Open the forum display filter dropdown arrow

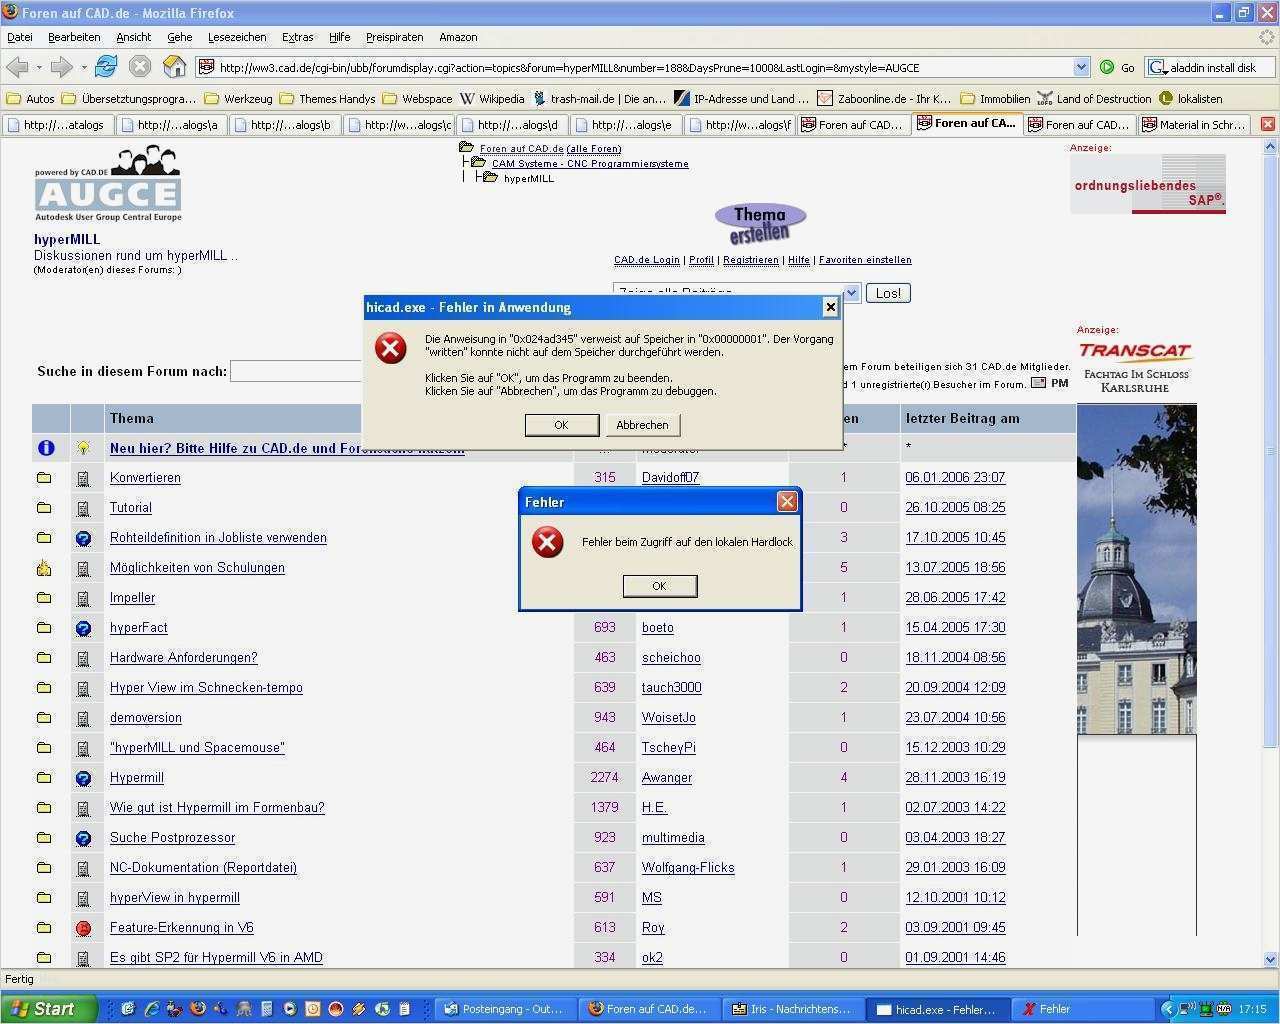852,293
